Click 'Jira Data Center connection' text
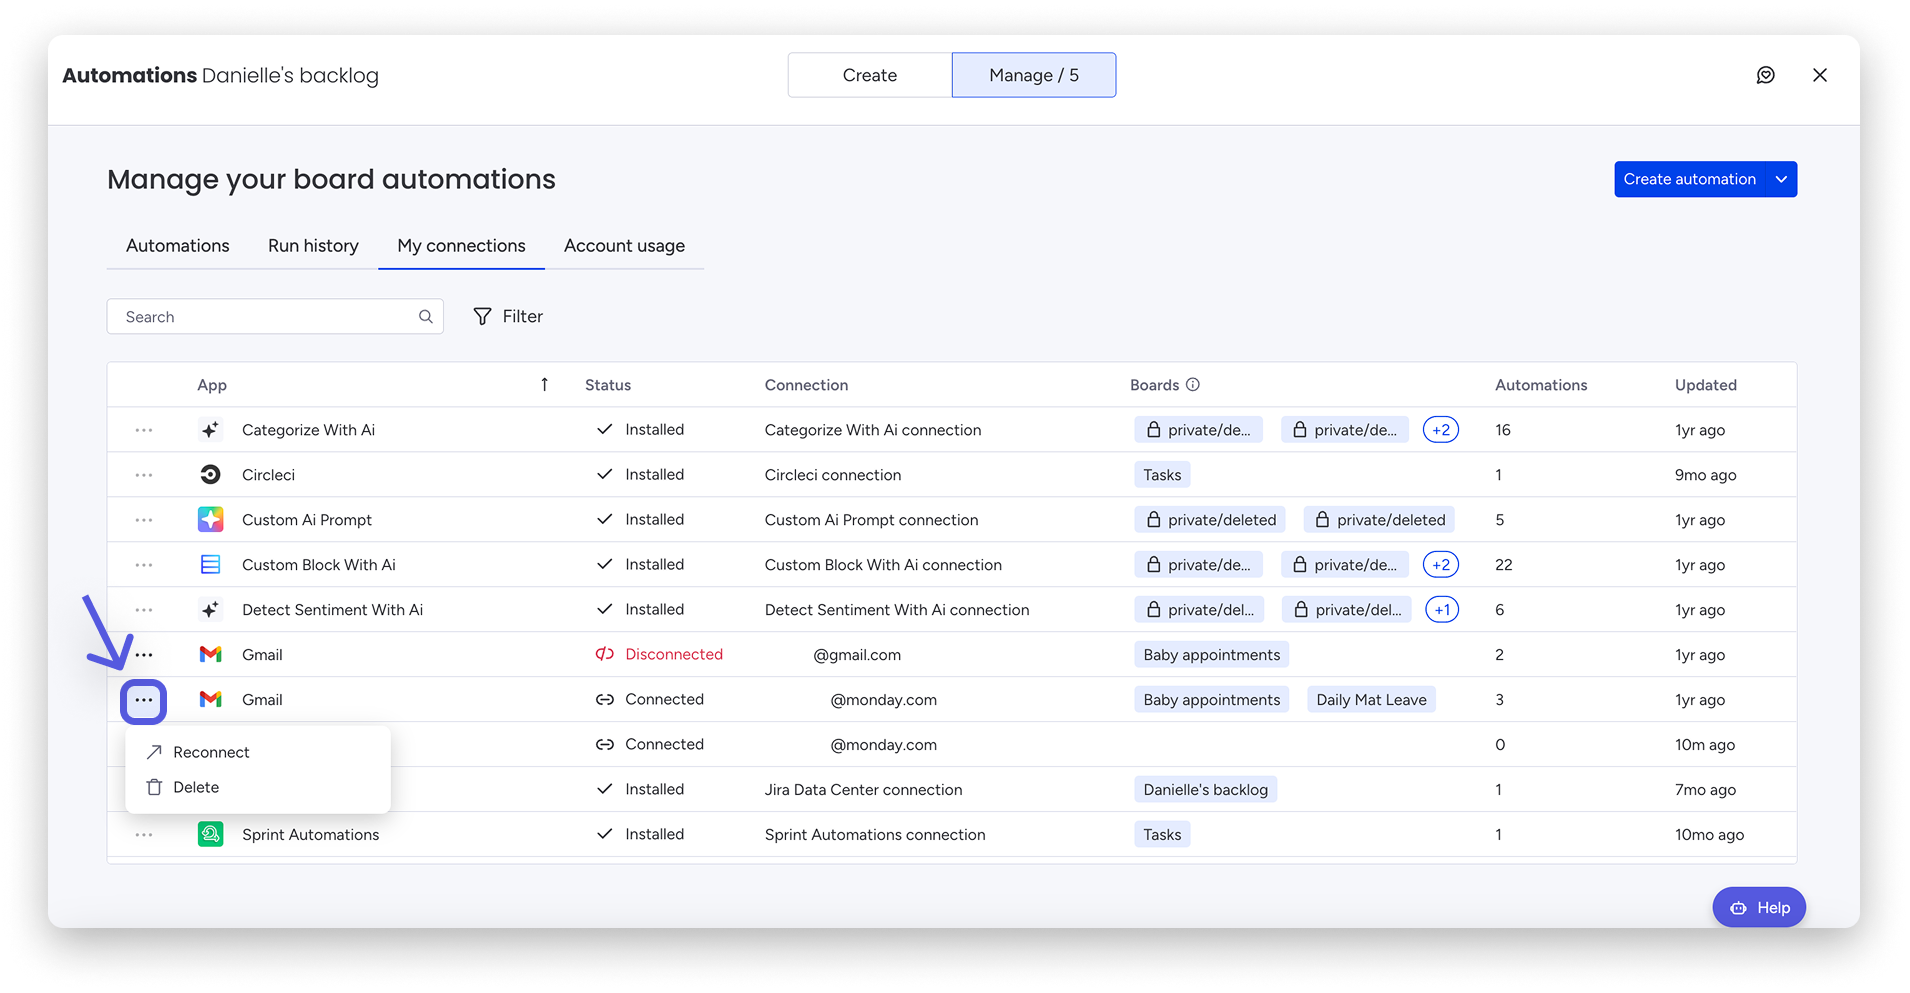 [x=863, y=790]
